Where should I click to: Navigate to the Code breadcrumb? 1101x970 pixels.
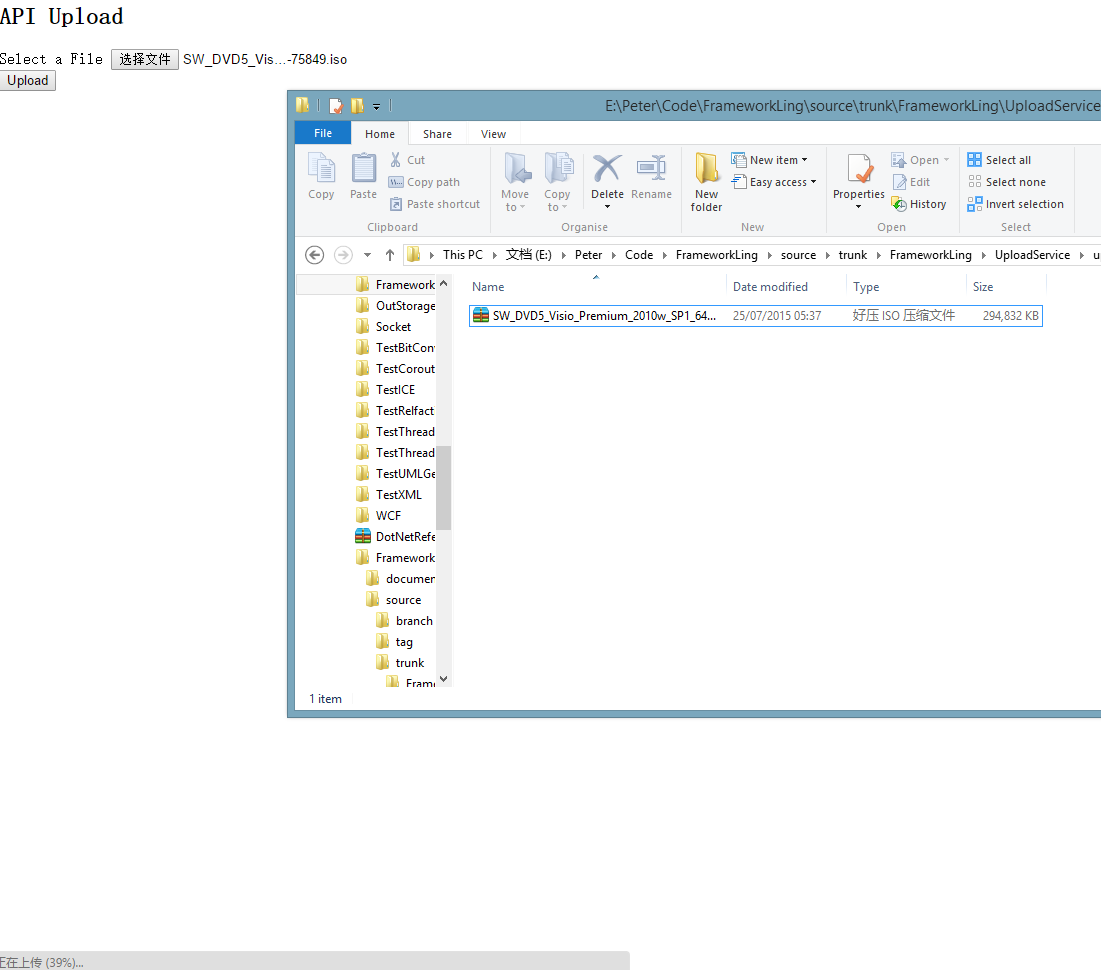pyautogui.click(x=639, y=255)
